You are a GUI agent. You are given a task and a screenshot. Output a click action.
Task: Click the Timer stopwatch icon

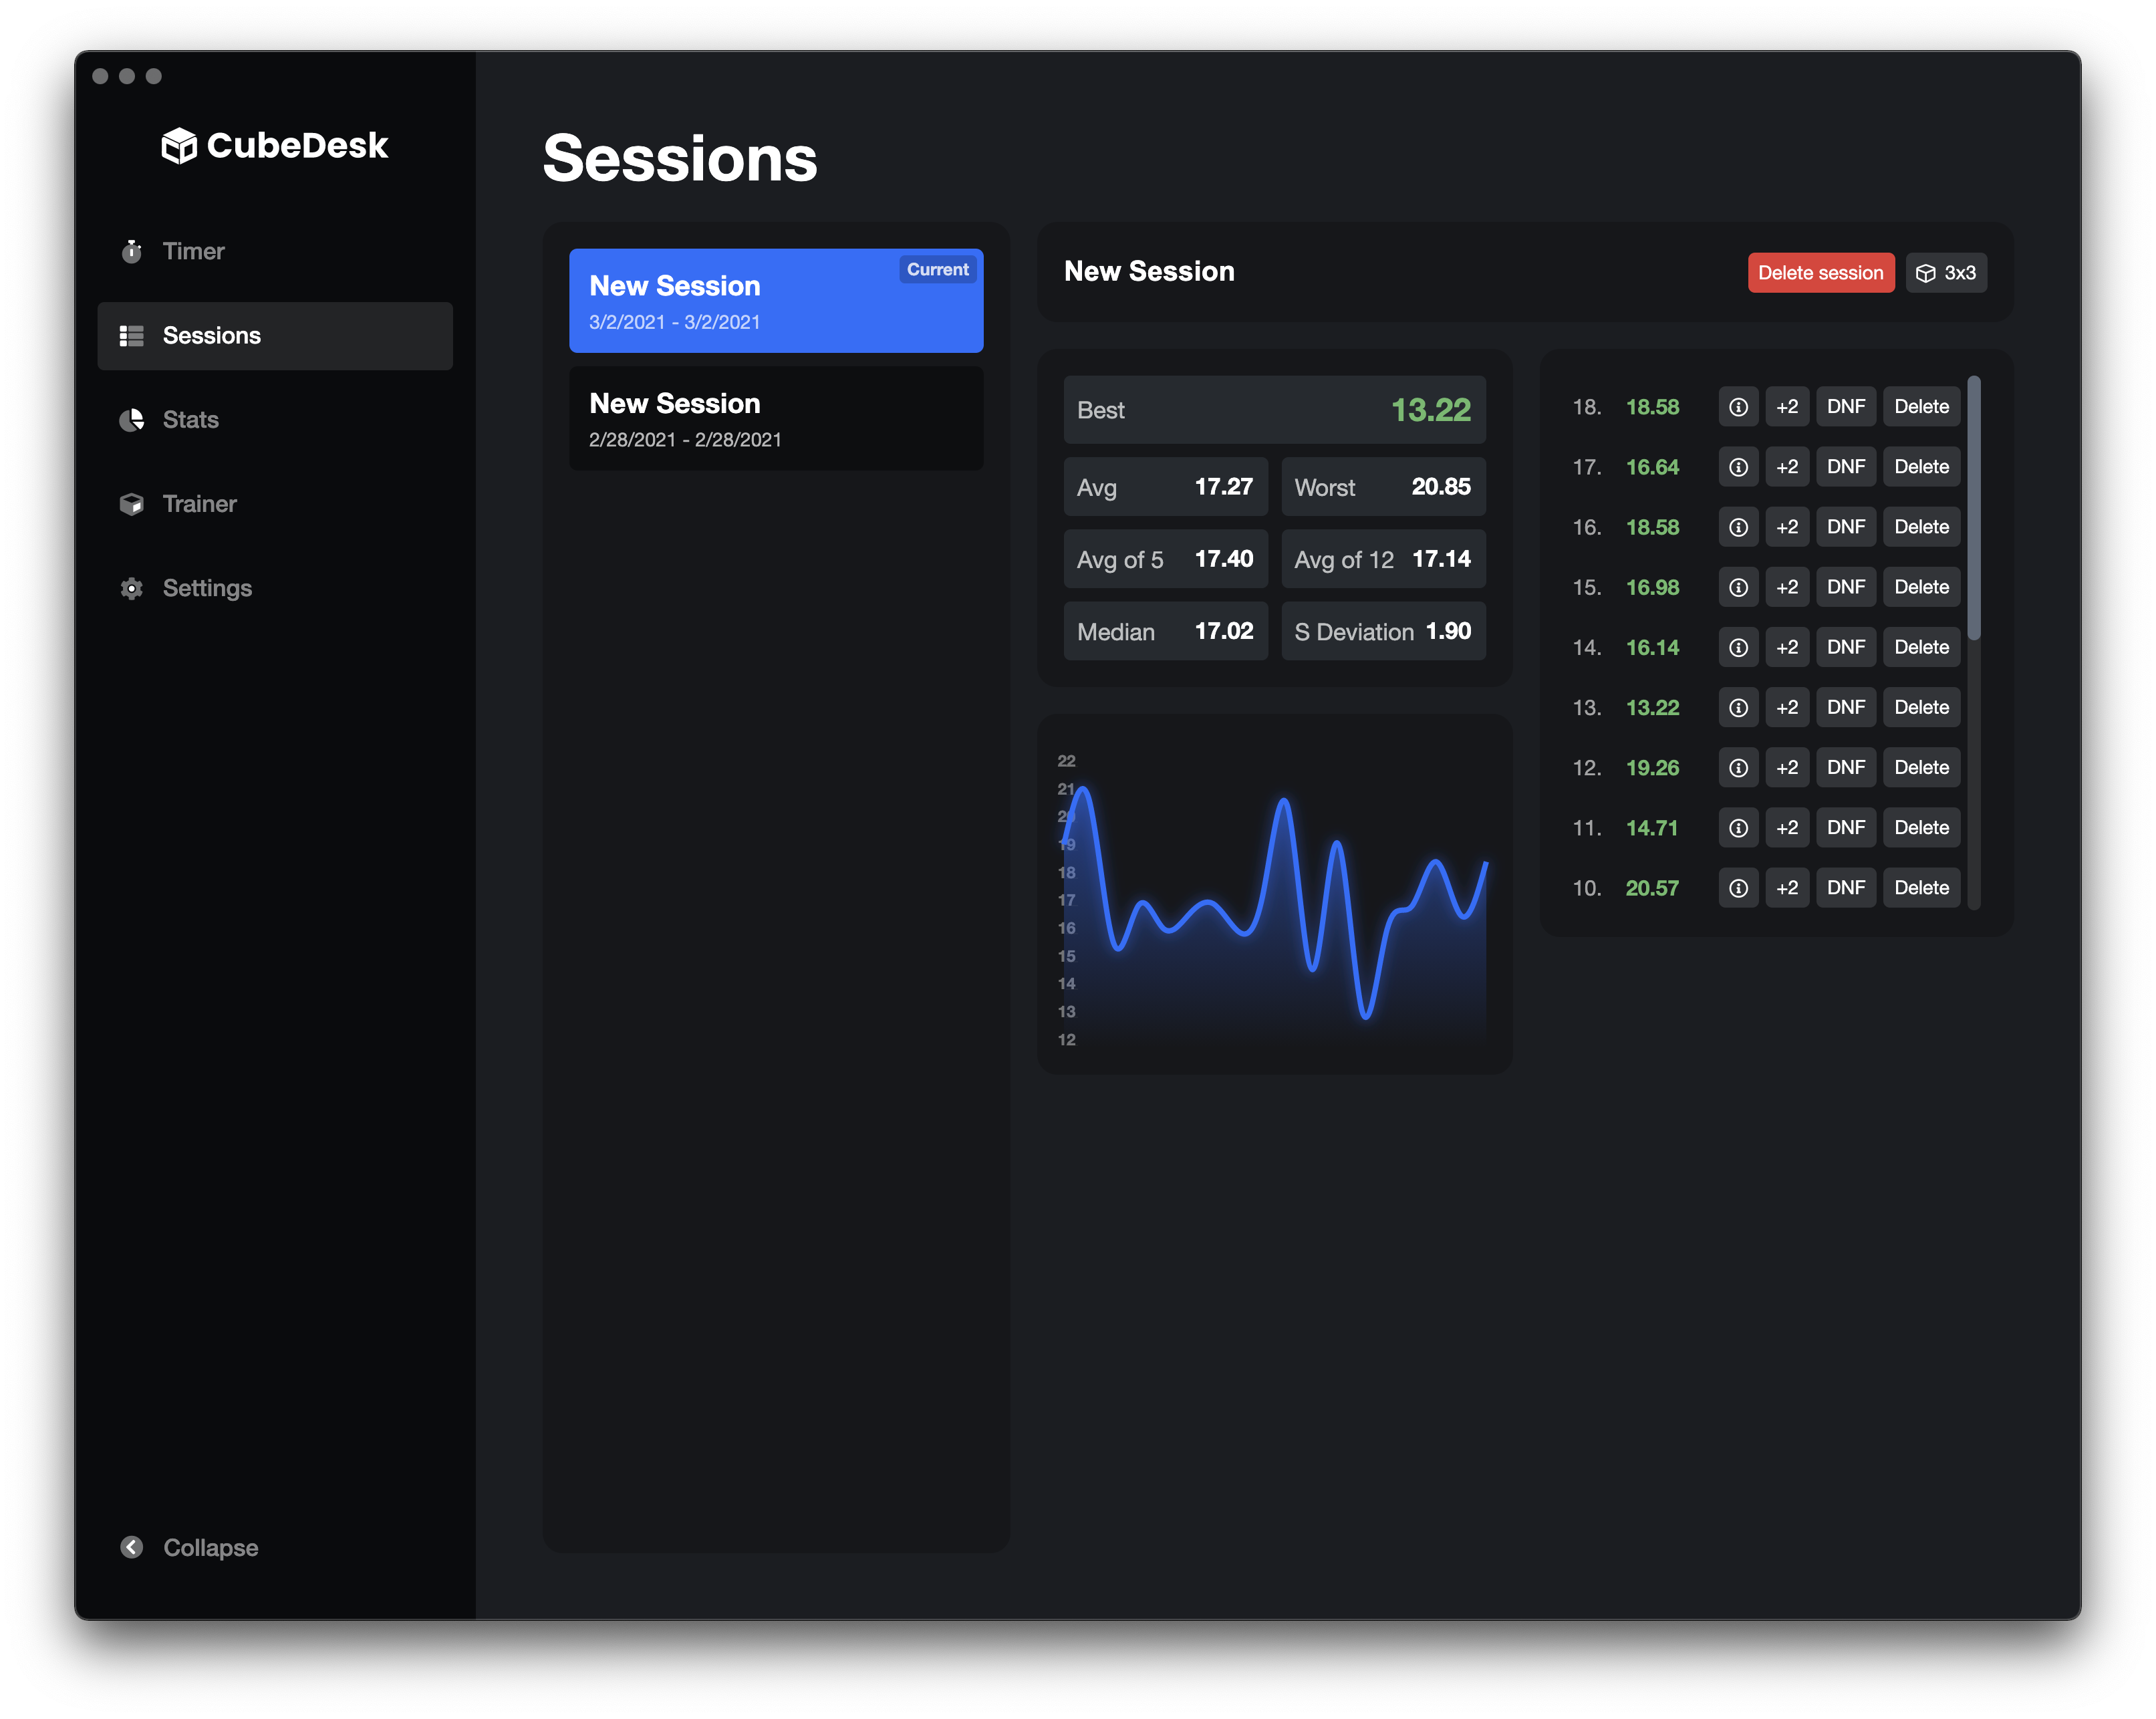(x=132, y=251)
